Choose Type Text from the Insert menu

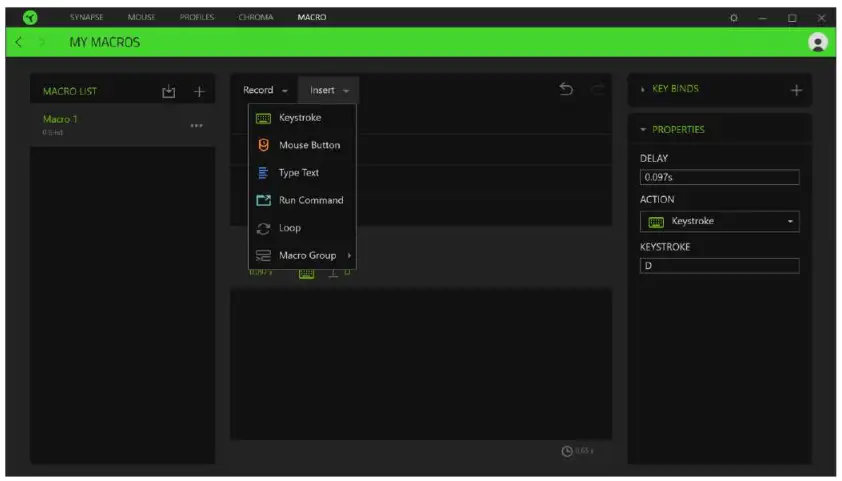coord(302,173)
